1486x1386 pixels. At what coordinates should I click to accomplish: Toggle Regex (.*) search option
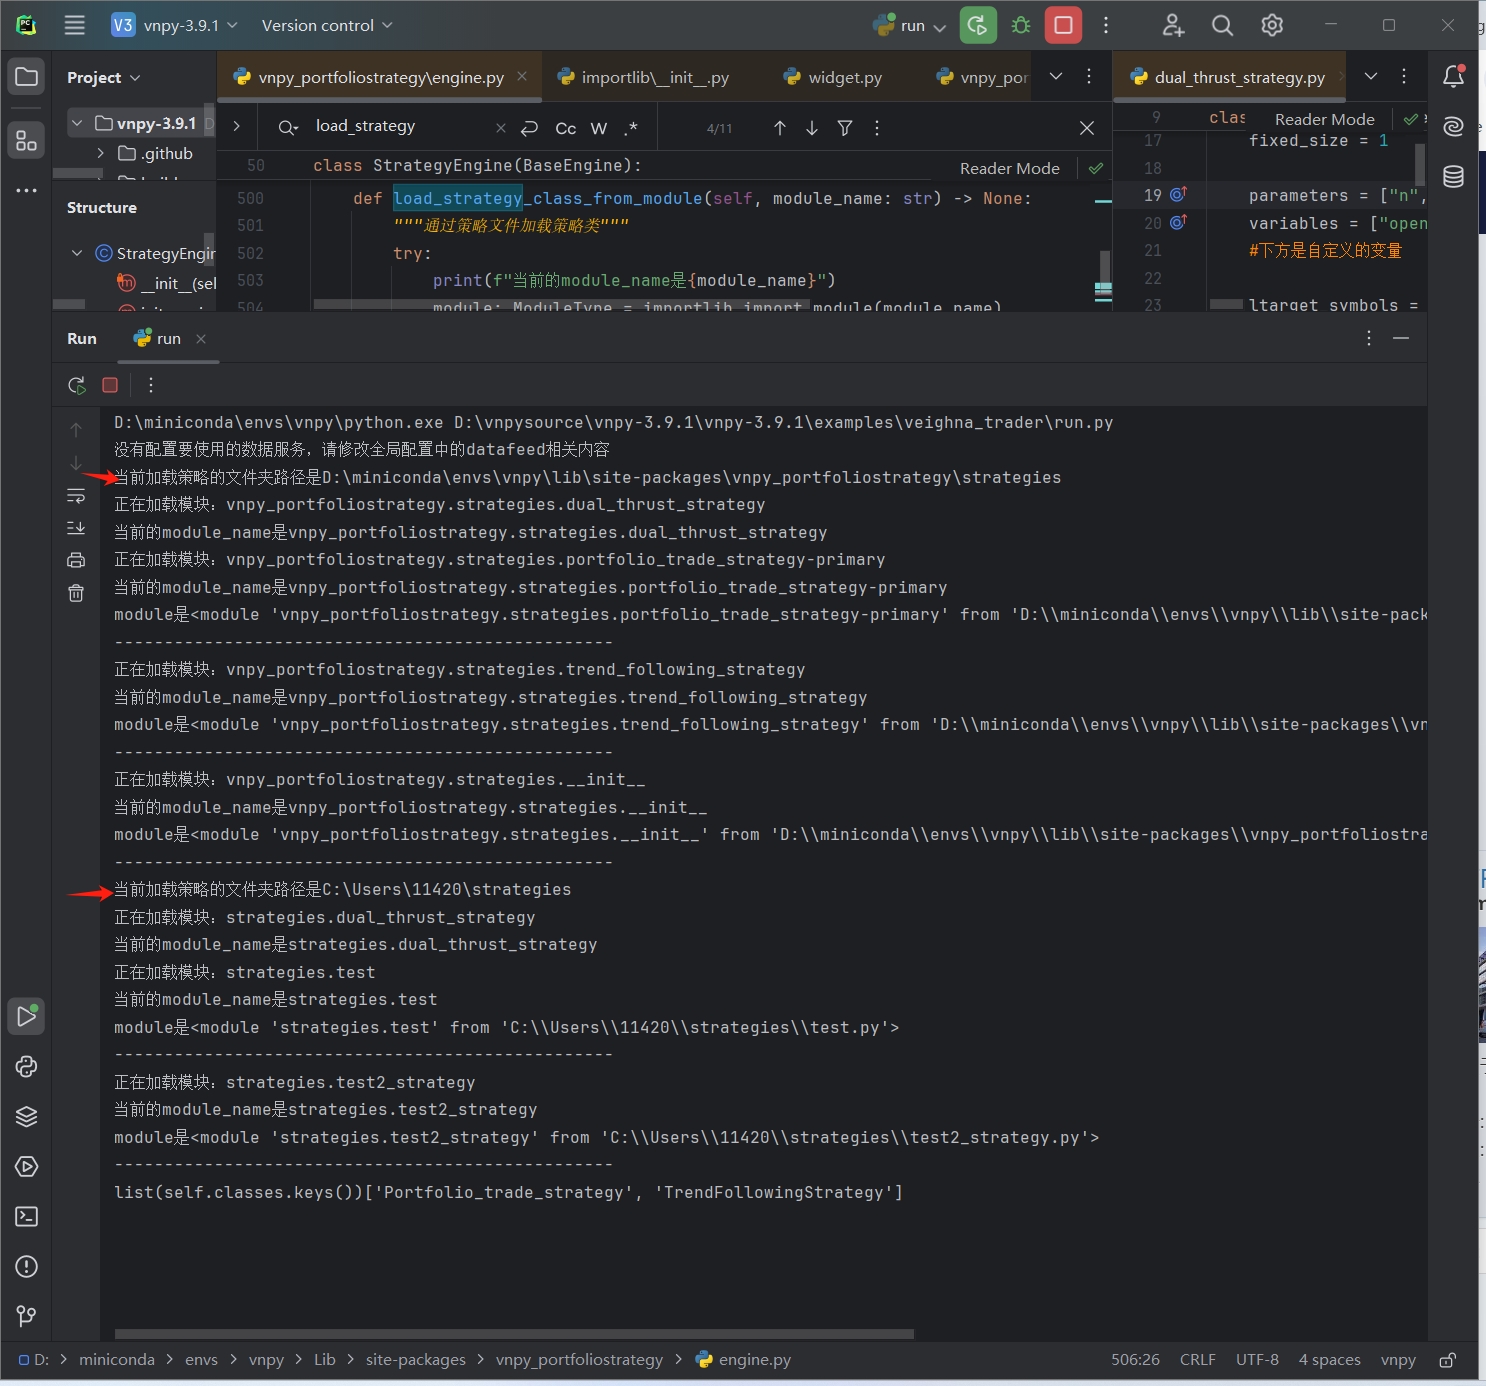pyautogui.click(x=631, y=128)
